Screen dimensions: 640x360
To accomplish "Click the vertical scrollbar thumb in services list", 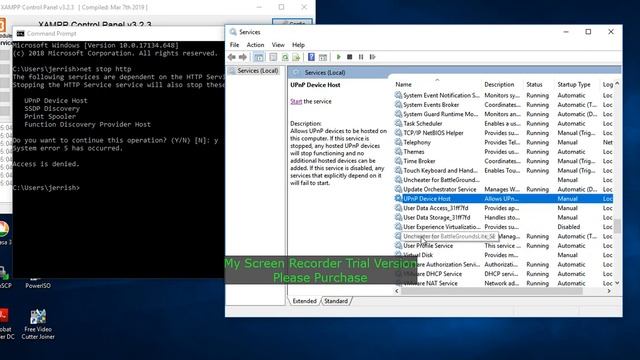I will tap(617, 226).
